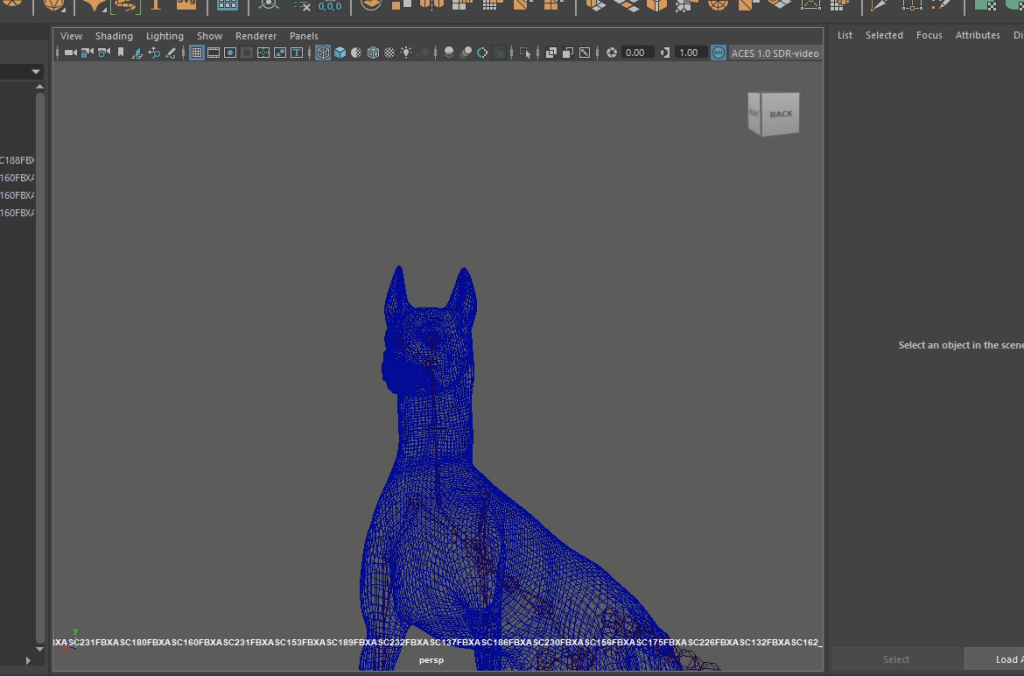The width and height of the screenshot is (1024, 676).
Task: Click the Select Camera icon in panel toolbar
Action: pyautogui.click(x=70, y=53)
